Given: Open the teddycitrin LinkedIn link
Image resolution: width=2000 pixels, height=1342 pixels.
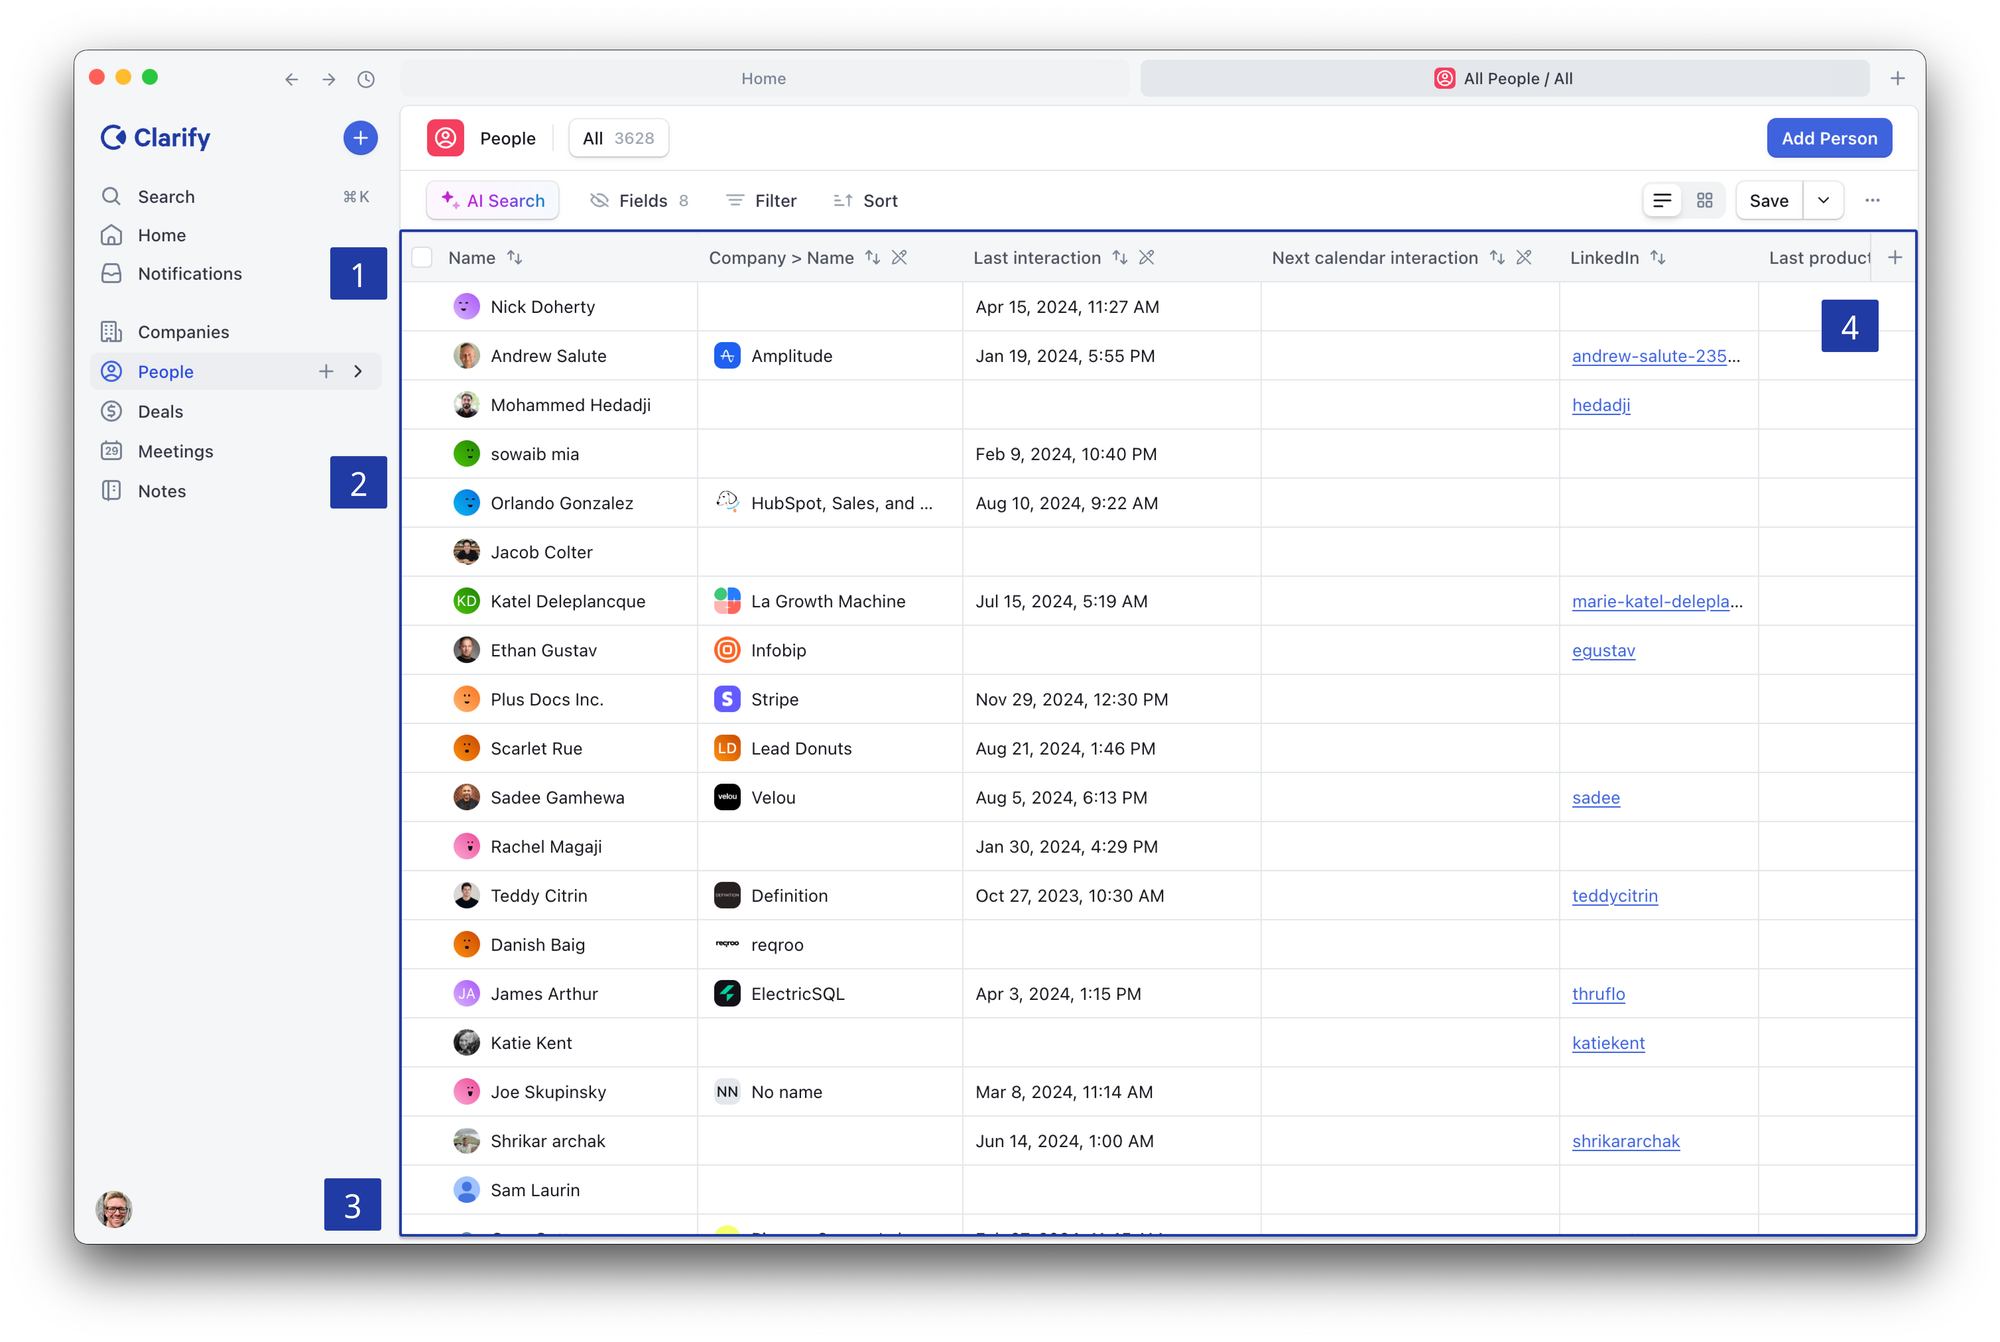Looking at the screenshot, I should (x=1614, y=896).
